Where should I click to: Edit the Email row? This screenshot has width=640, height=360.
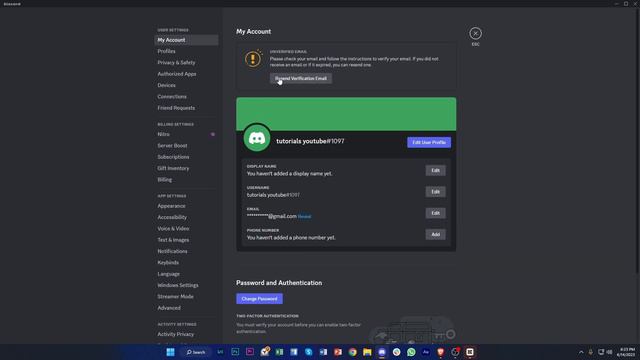[x=436, y=213]
